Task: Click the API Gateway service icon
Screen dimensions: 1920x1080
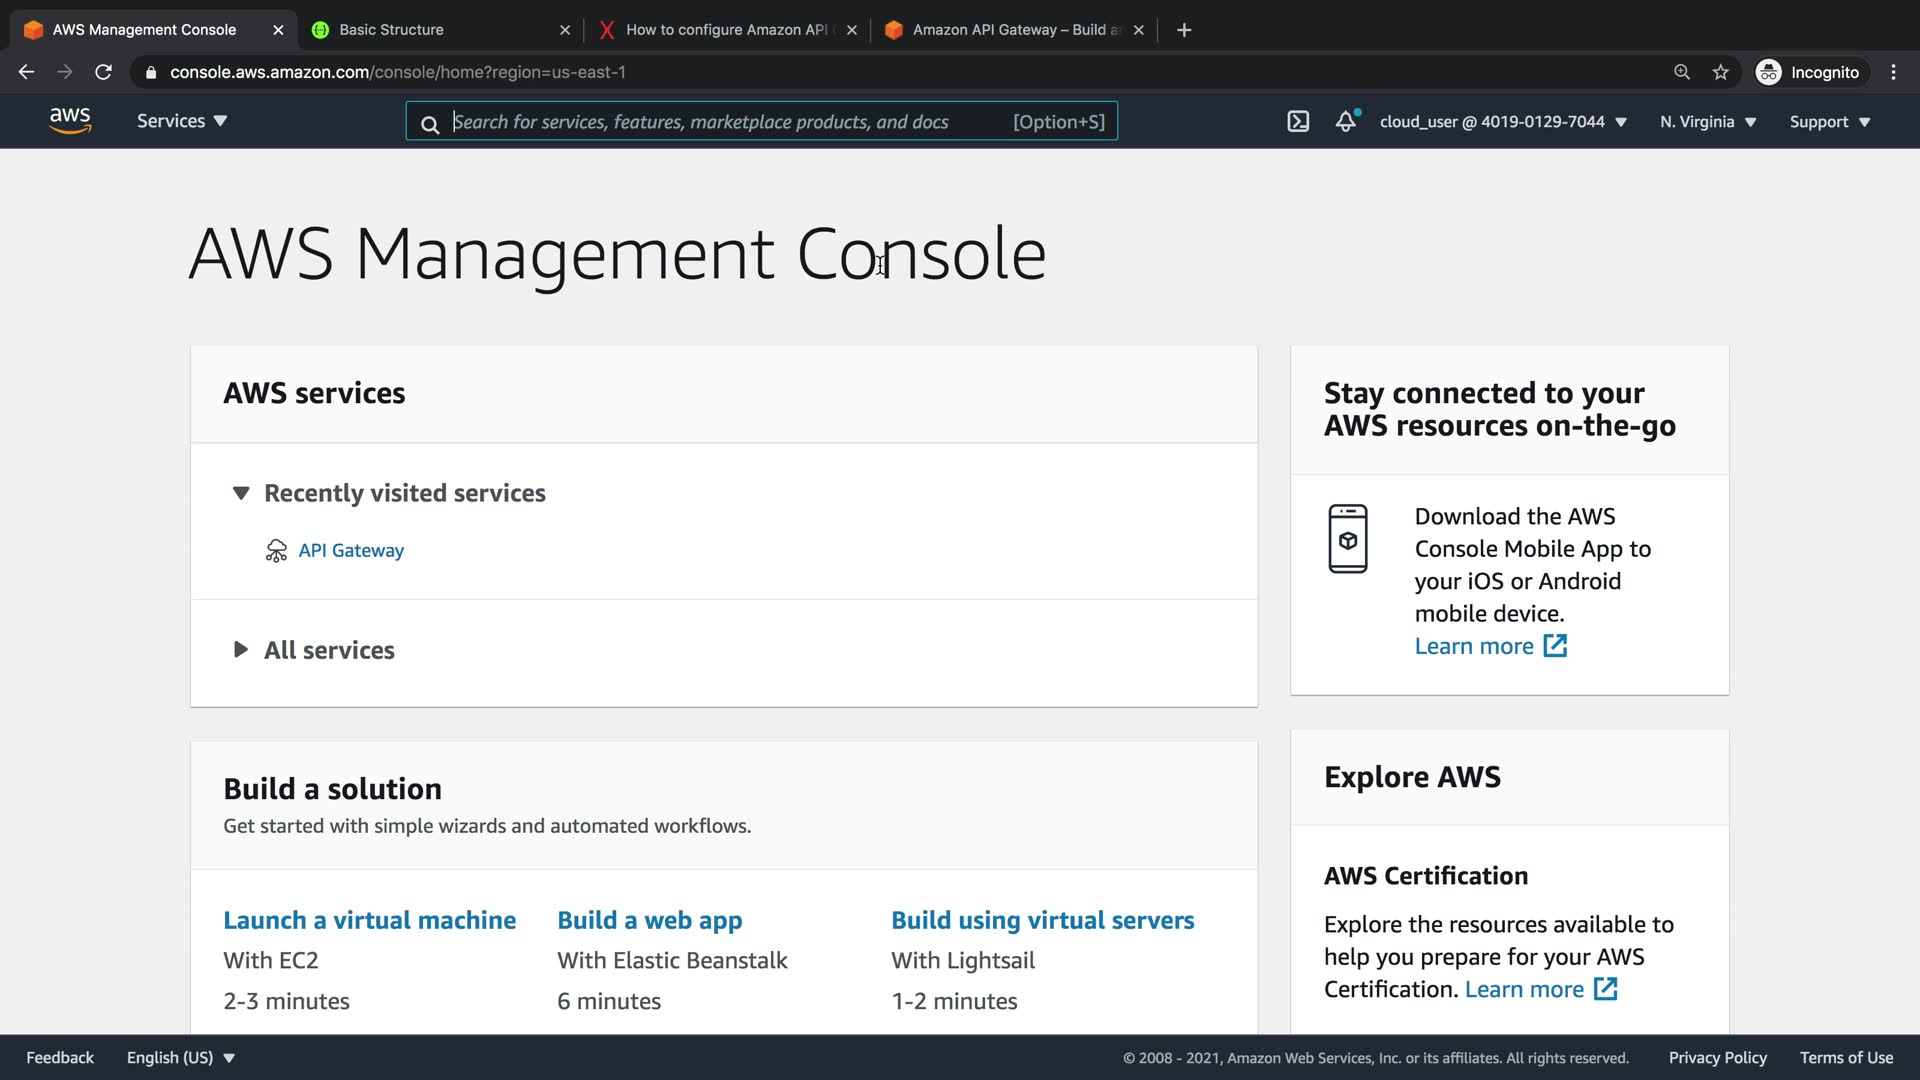Action: [276, 551]
